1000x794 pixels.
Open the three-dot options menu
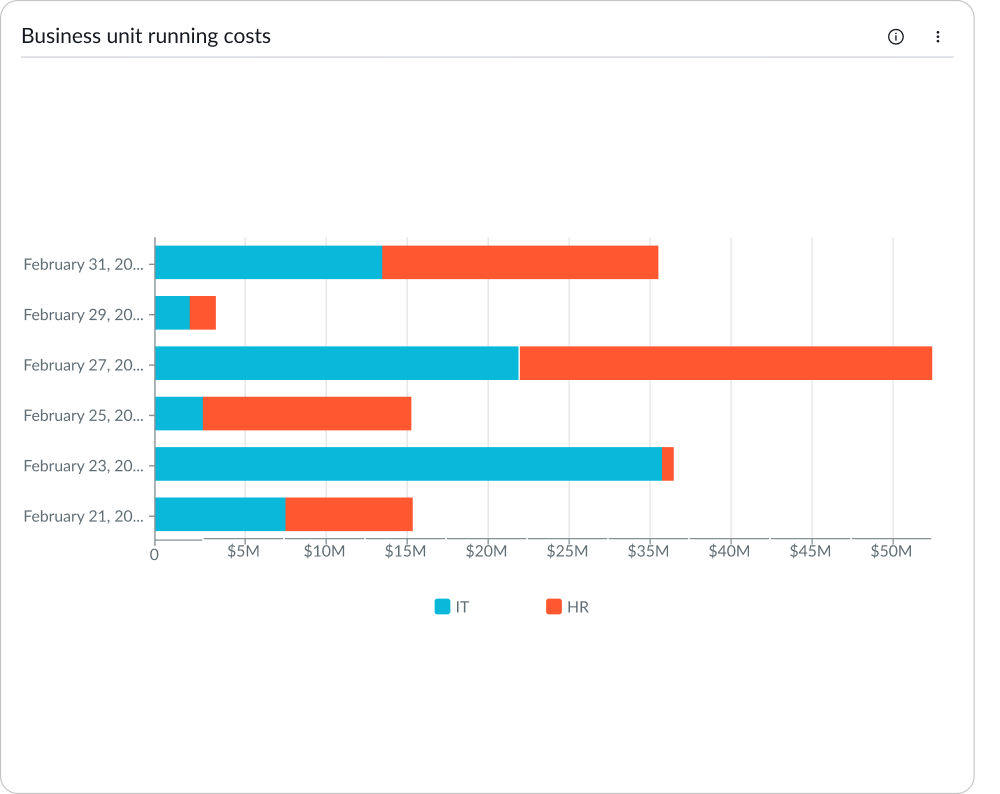click(937, 36)
